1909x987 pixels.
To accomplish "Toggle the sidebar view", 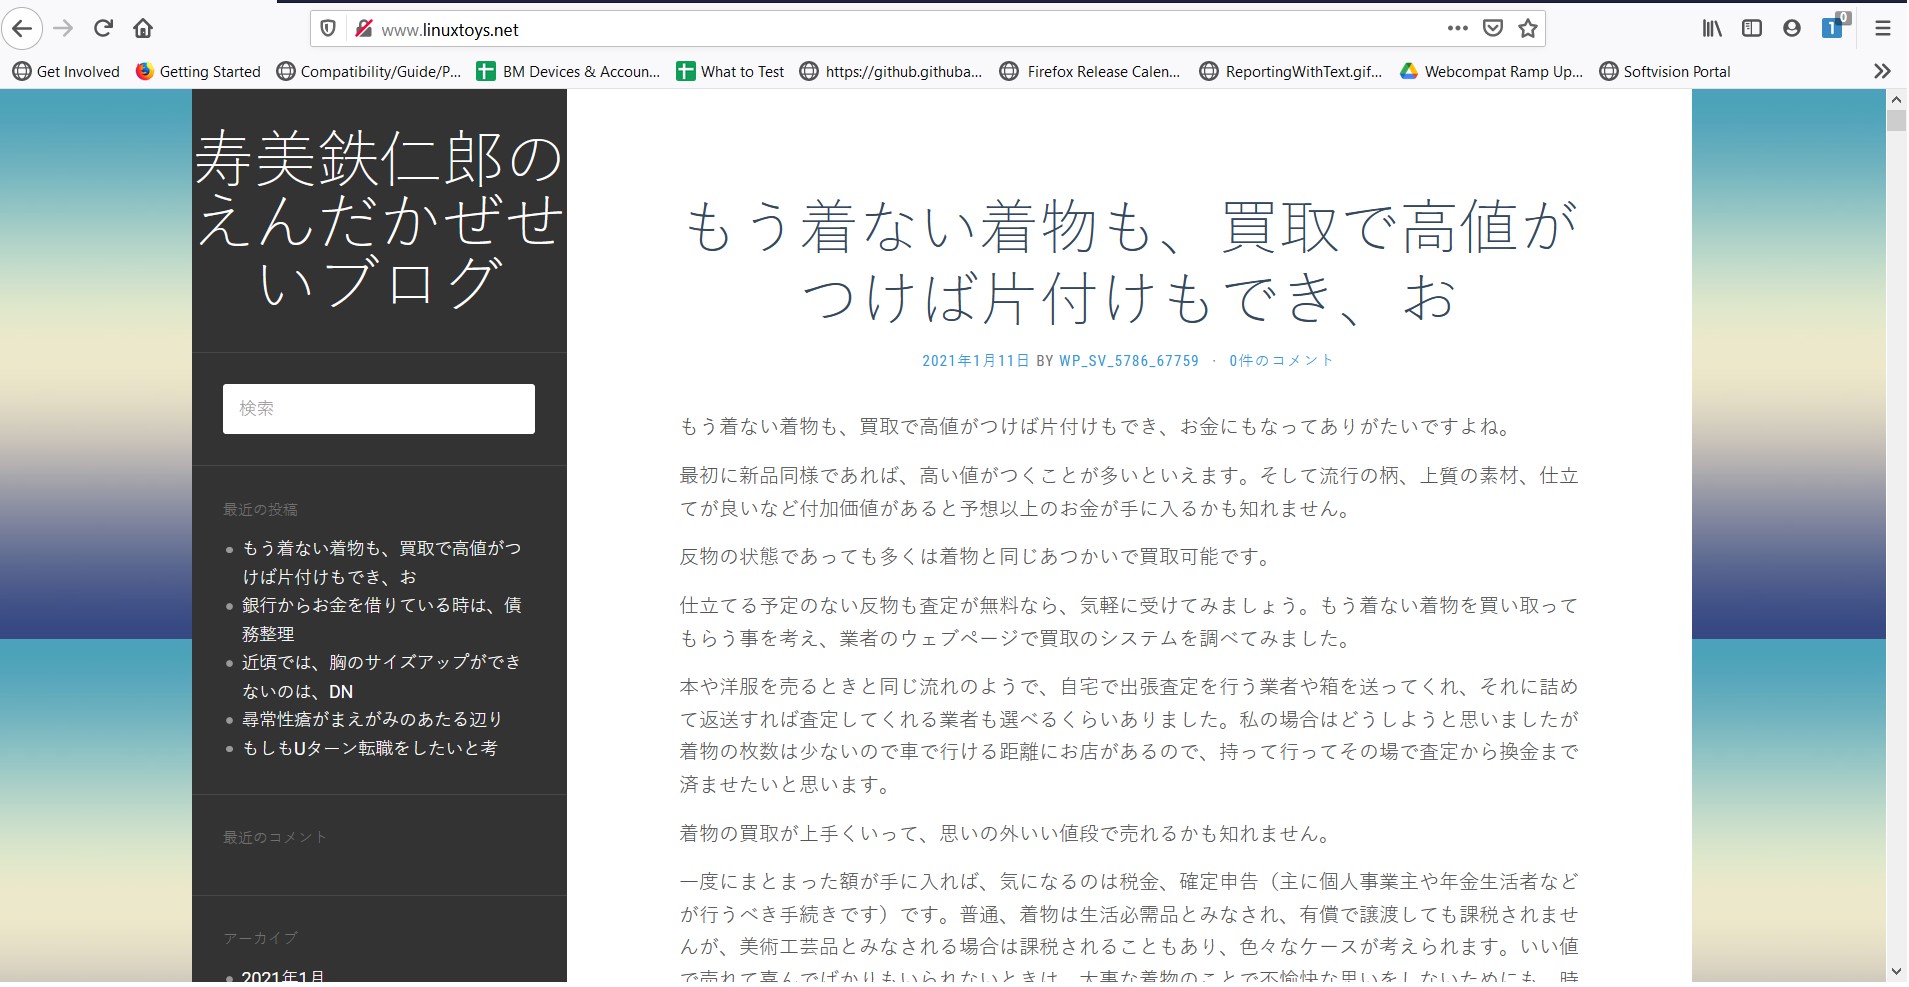I will [1751, 28].
